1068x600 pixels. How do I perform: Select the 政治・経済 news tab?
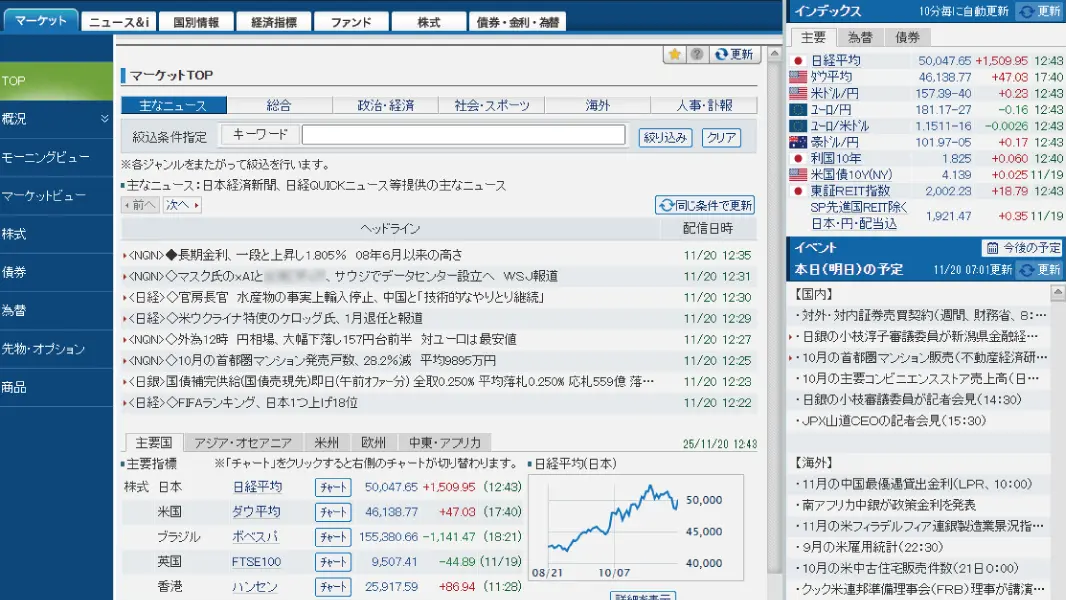[x=386, y=105]
